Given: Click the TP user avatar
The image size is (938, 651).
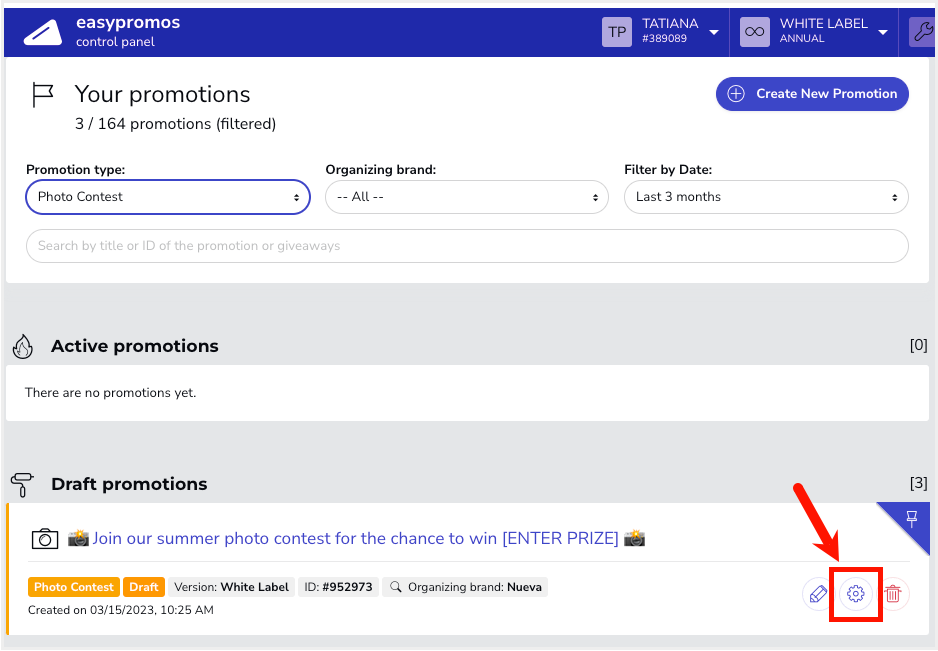Looking at the screenshot, I should point(617,32).
